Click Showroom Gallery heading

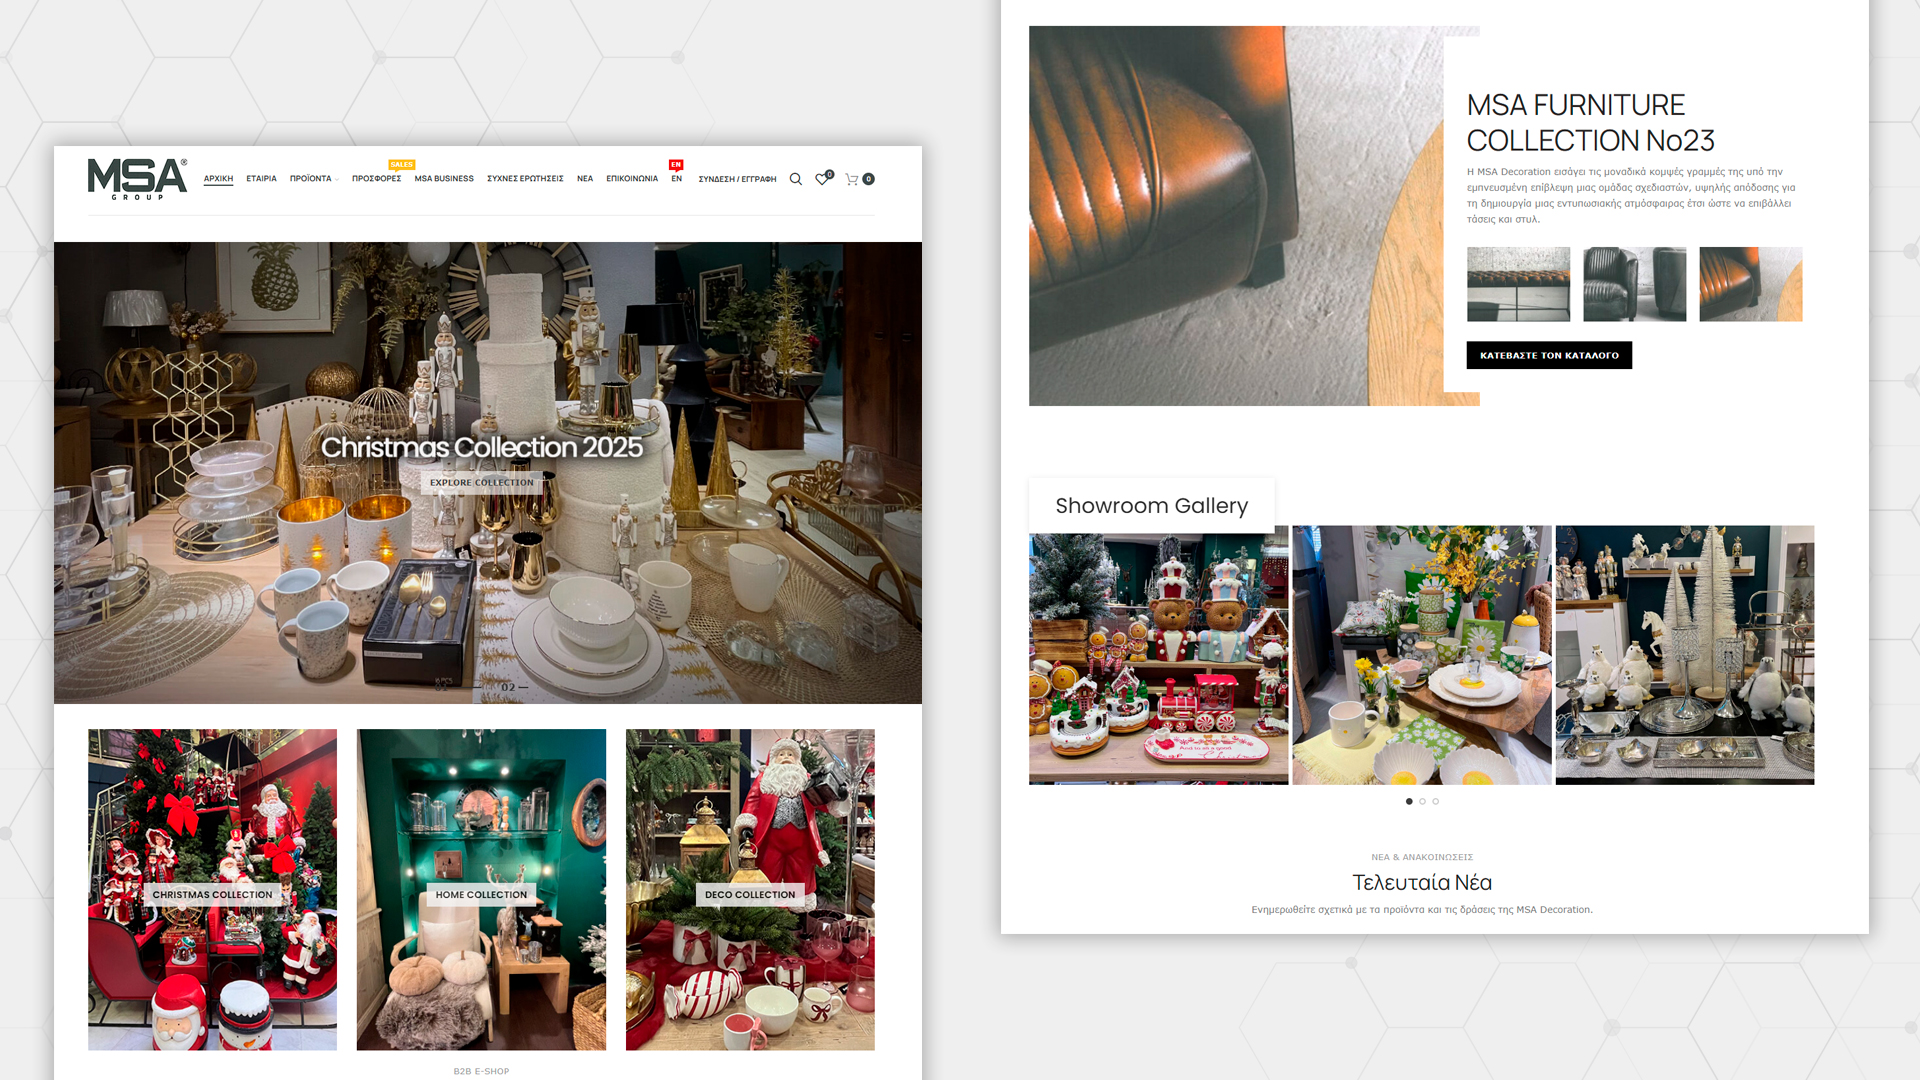click(x=1152, y=506)
